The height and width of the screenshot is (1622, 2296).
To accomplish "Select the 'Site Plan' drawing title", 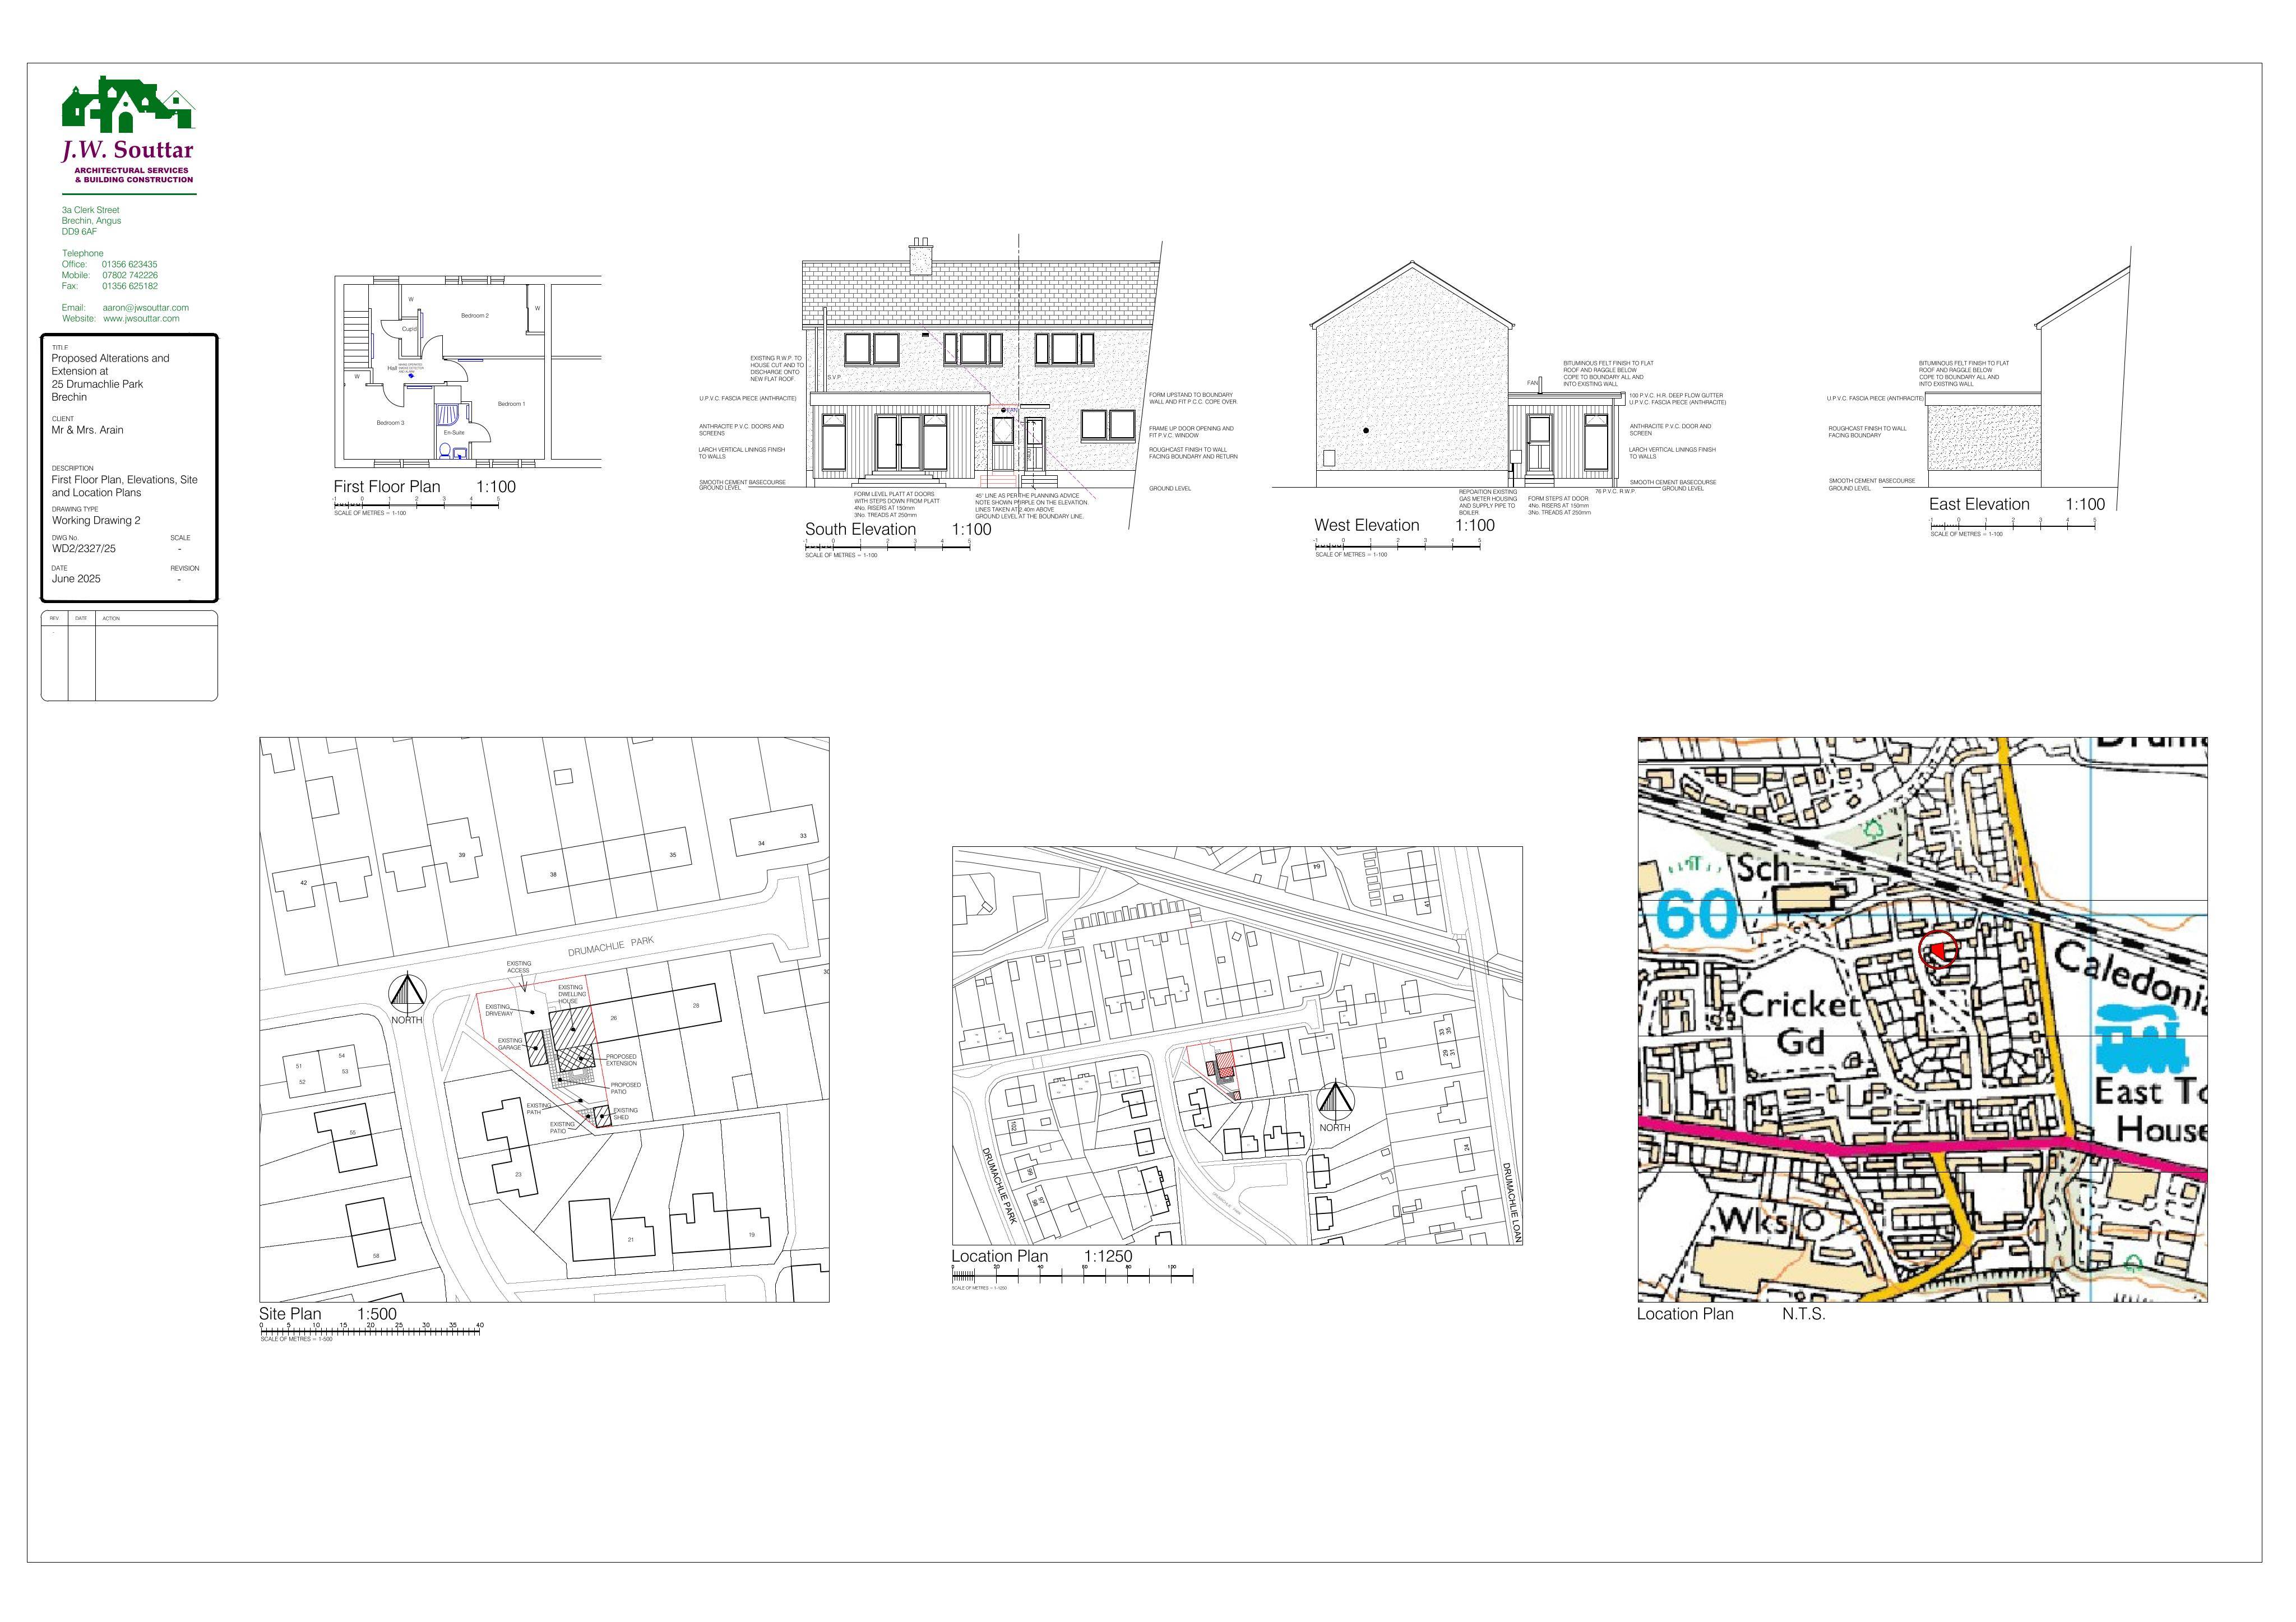I will click(290, 1314).
